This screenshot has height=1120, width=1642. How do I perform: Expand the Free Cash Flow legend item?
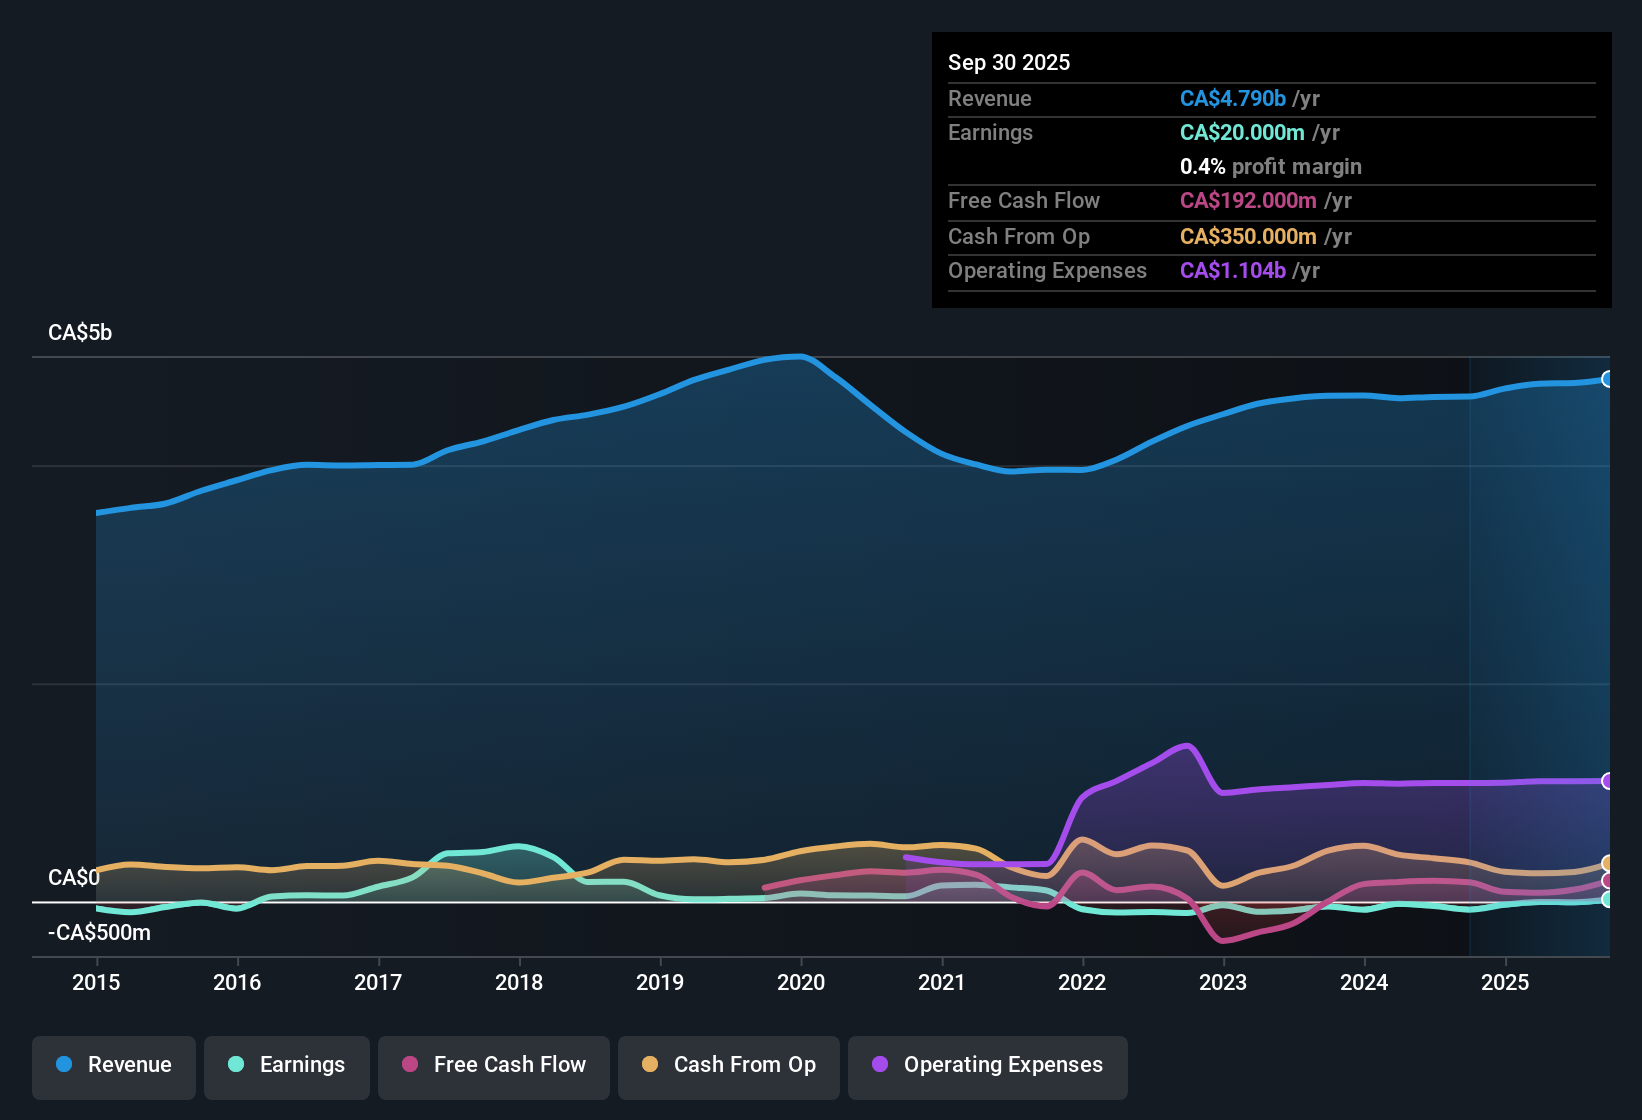click(x=493, y=1066)
